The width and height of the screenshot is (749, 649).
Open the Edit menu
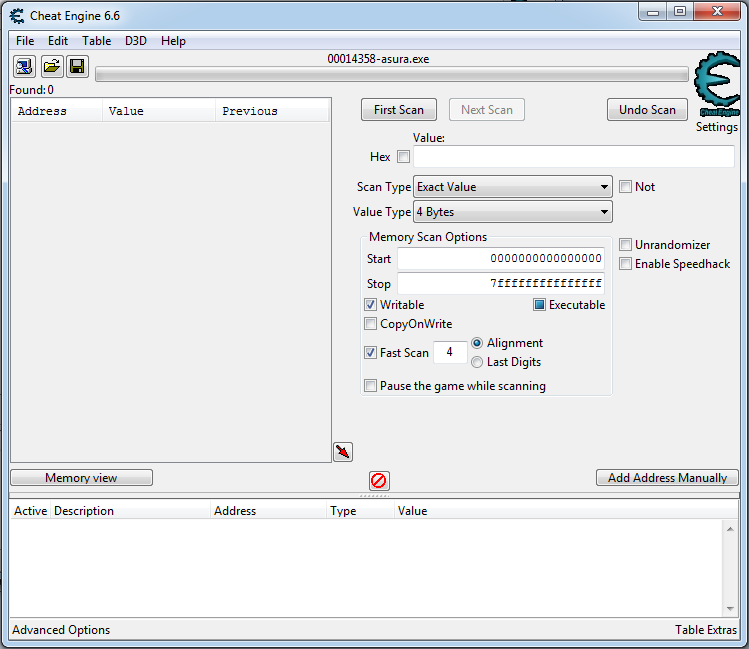coord(58,41)
